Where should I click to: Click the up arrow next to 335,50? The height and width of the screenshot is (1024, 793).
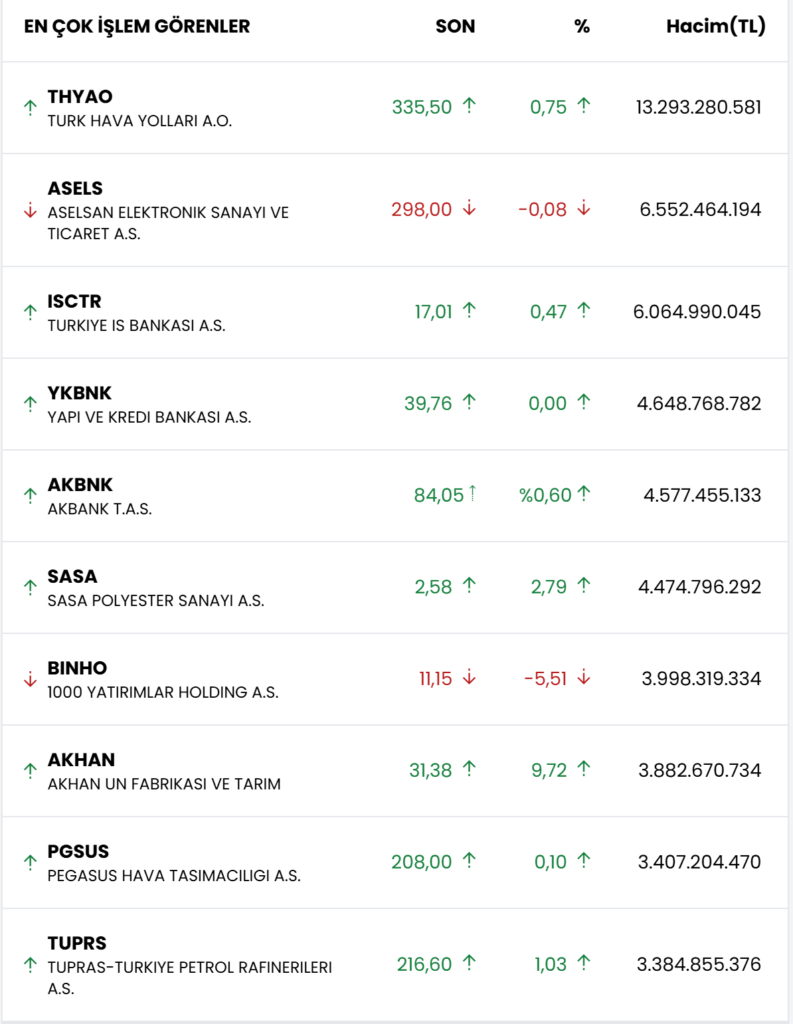pos(469,106)
